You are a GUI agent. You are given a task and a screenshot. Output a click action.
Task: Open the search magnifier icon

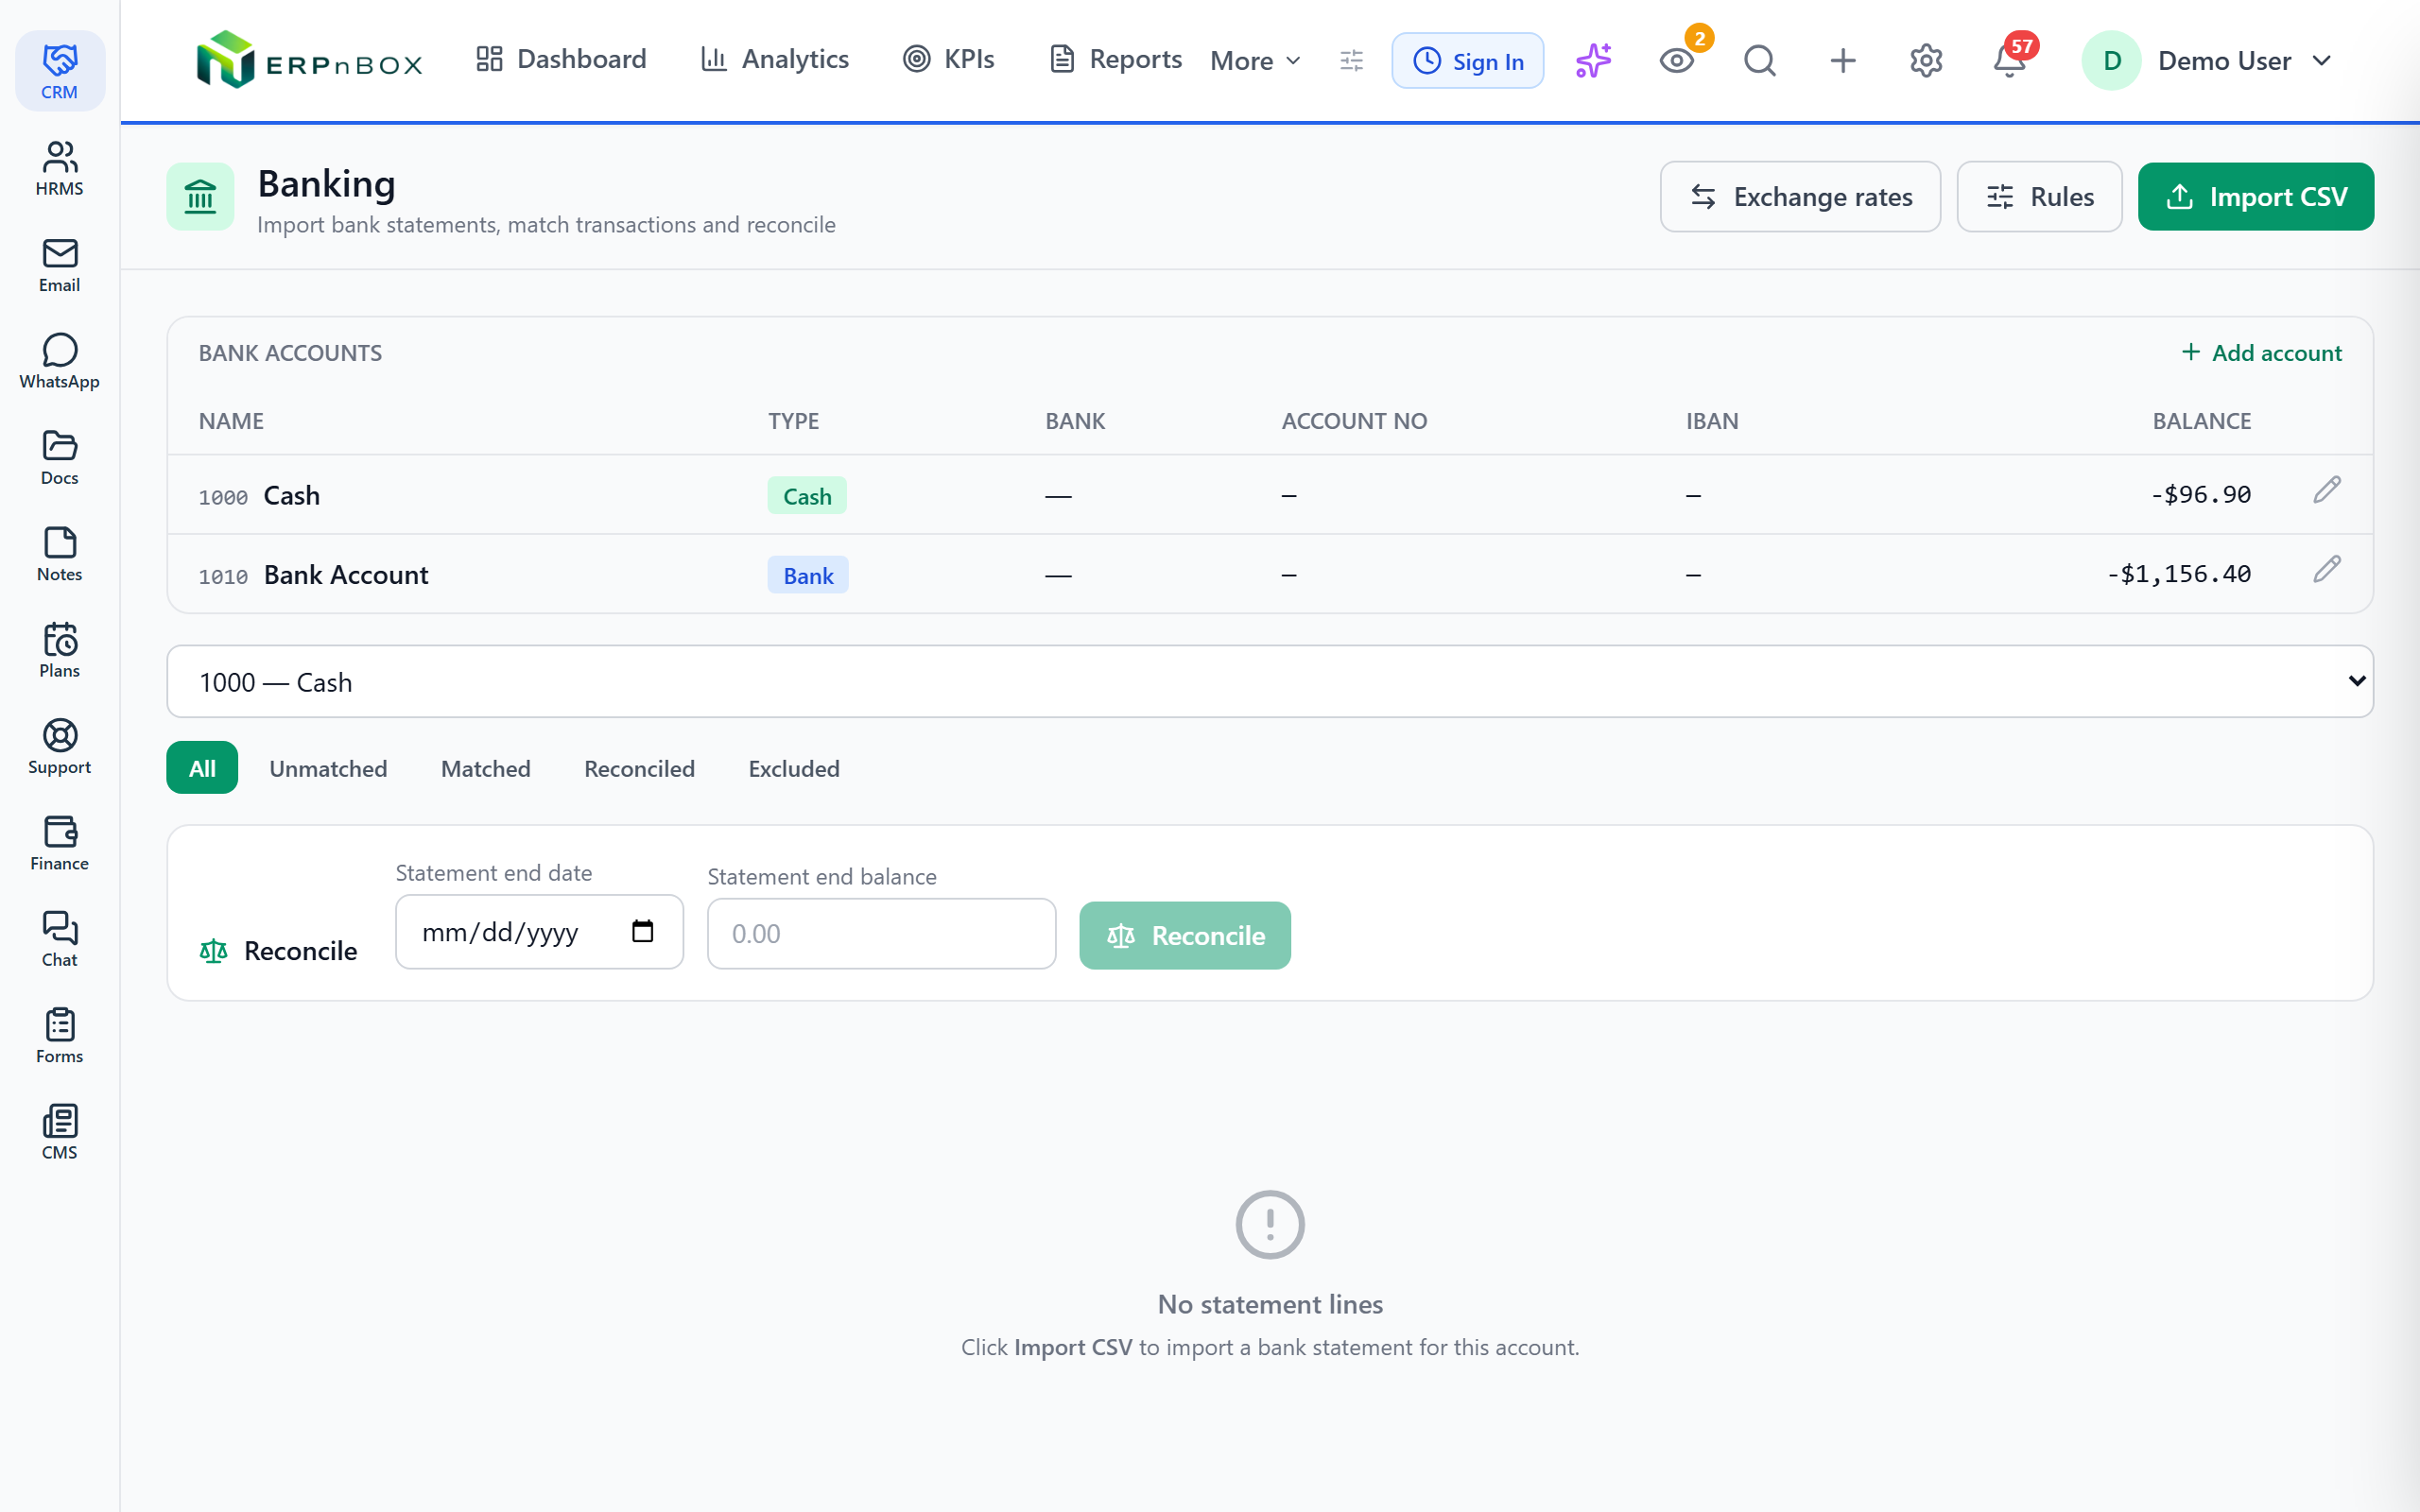[1760, 61]
